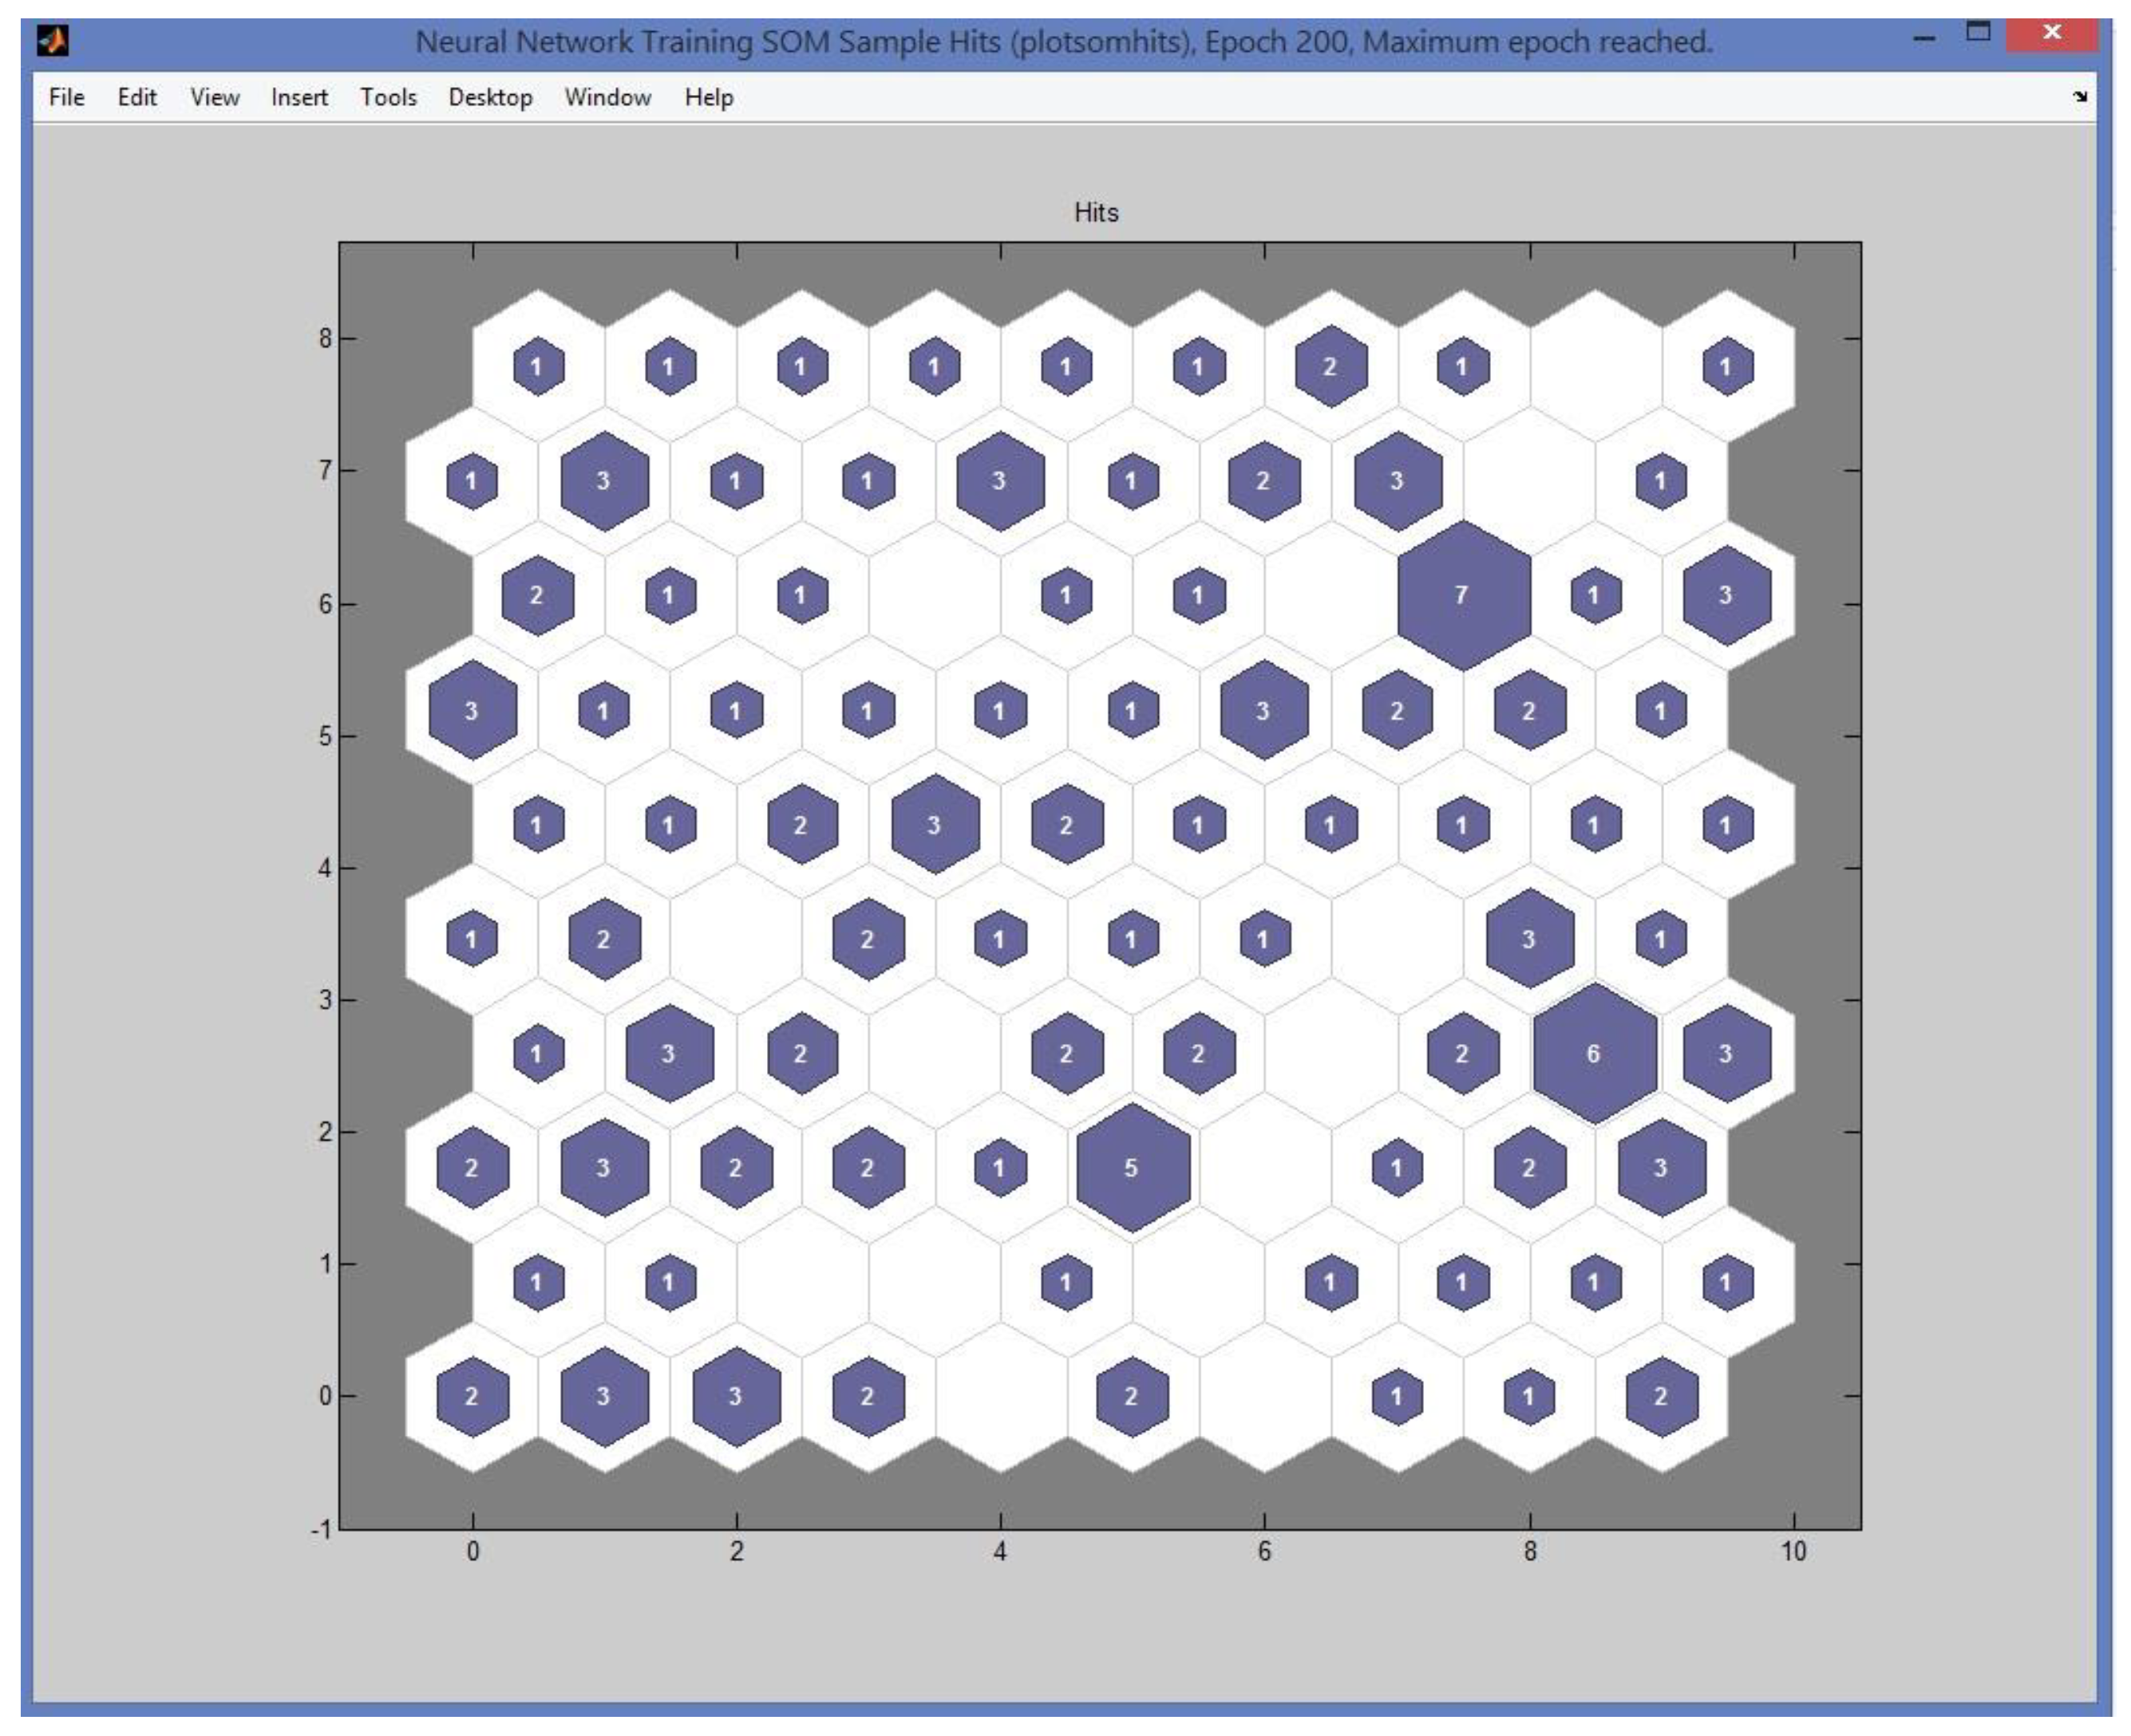
Task: Click the y-axis tick label 8
Action: pyautogui.click(x=325, y=339)
